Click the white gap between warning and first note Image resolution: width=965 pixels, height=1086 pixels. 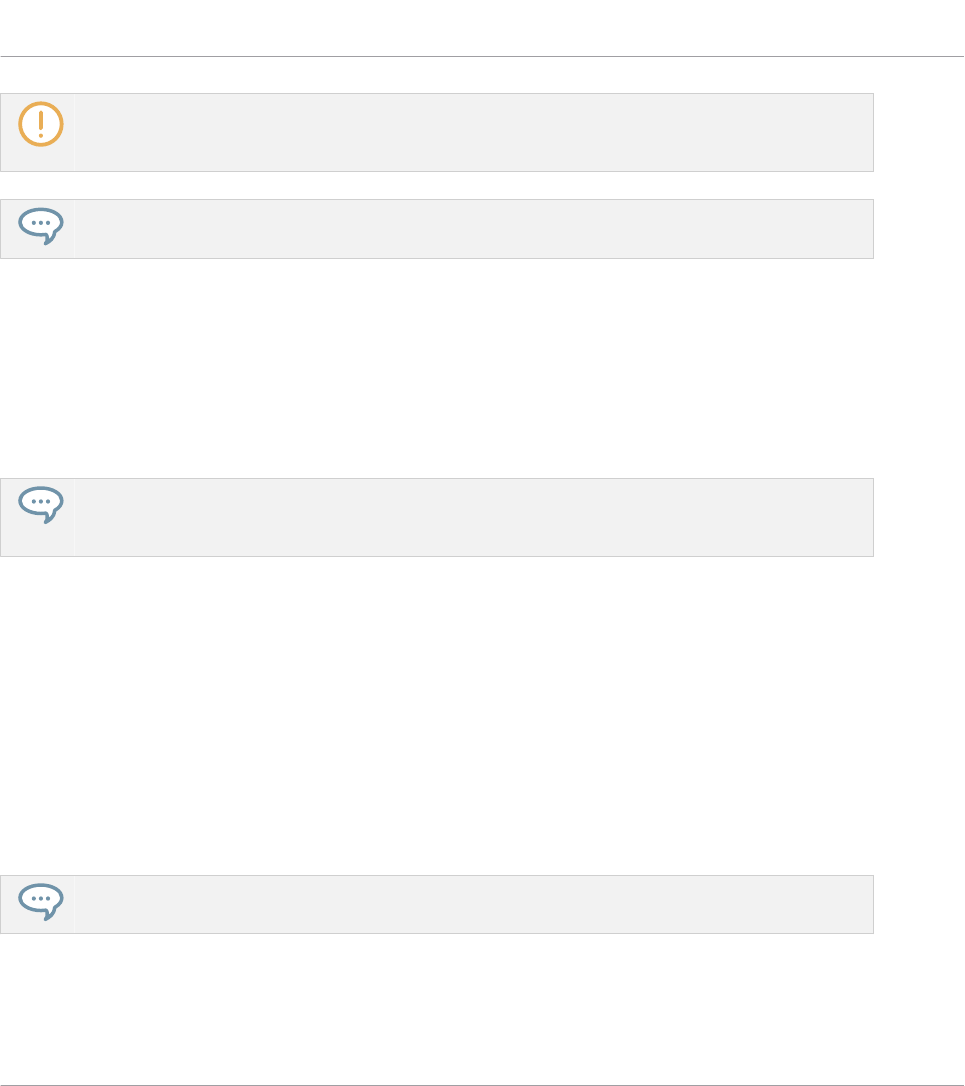436,186
